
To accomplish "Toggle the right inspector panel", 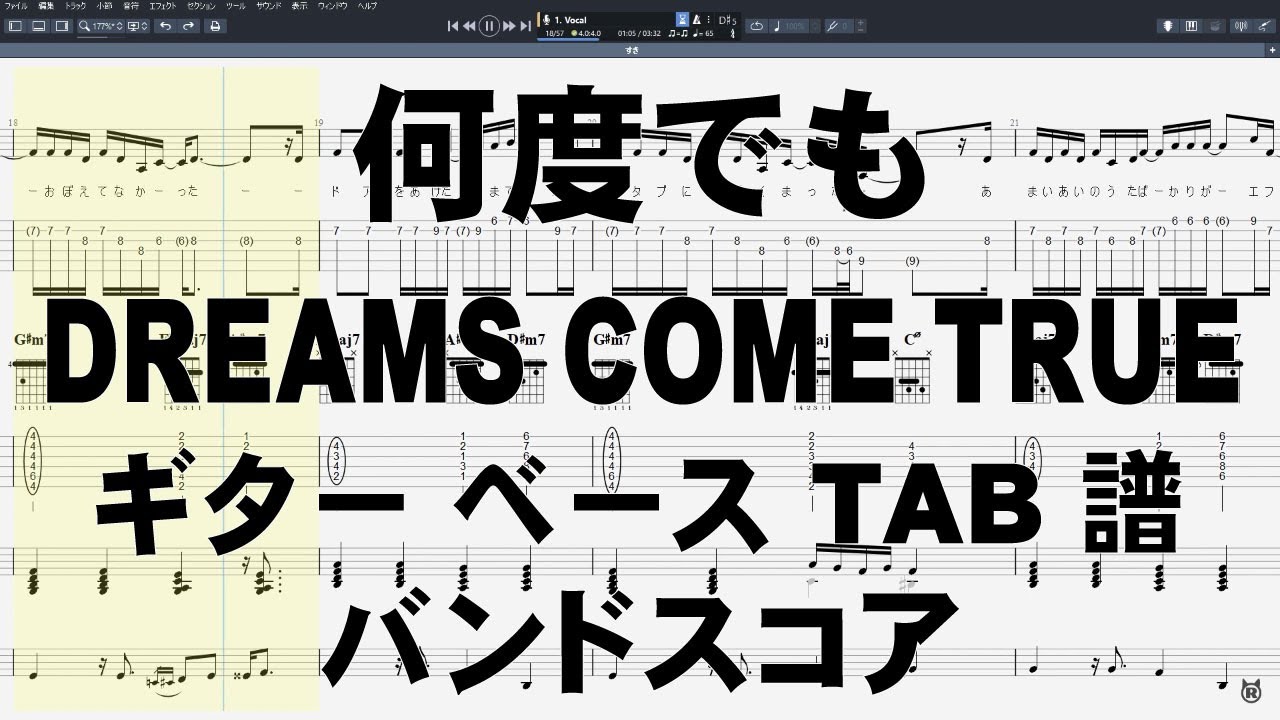I will (x=62, y=26).
